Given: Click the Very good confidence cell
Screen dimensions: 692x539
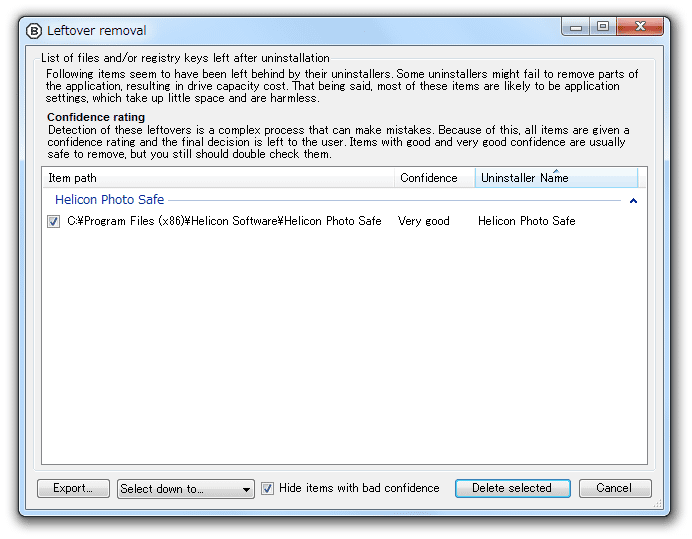Looking at the screenshot, I should tap(423, 221).
